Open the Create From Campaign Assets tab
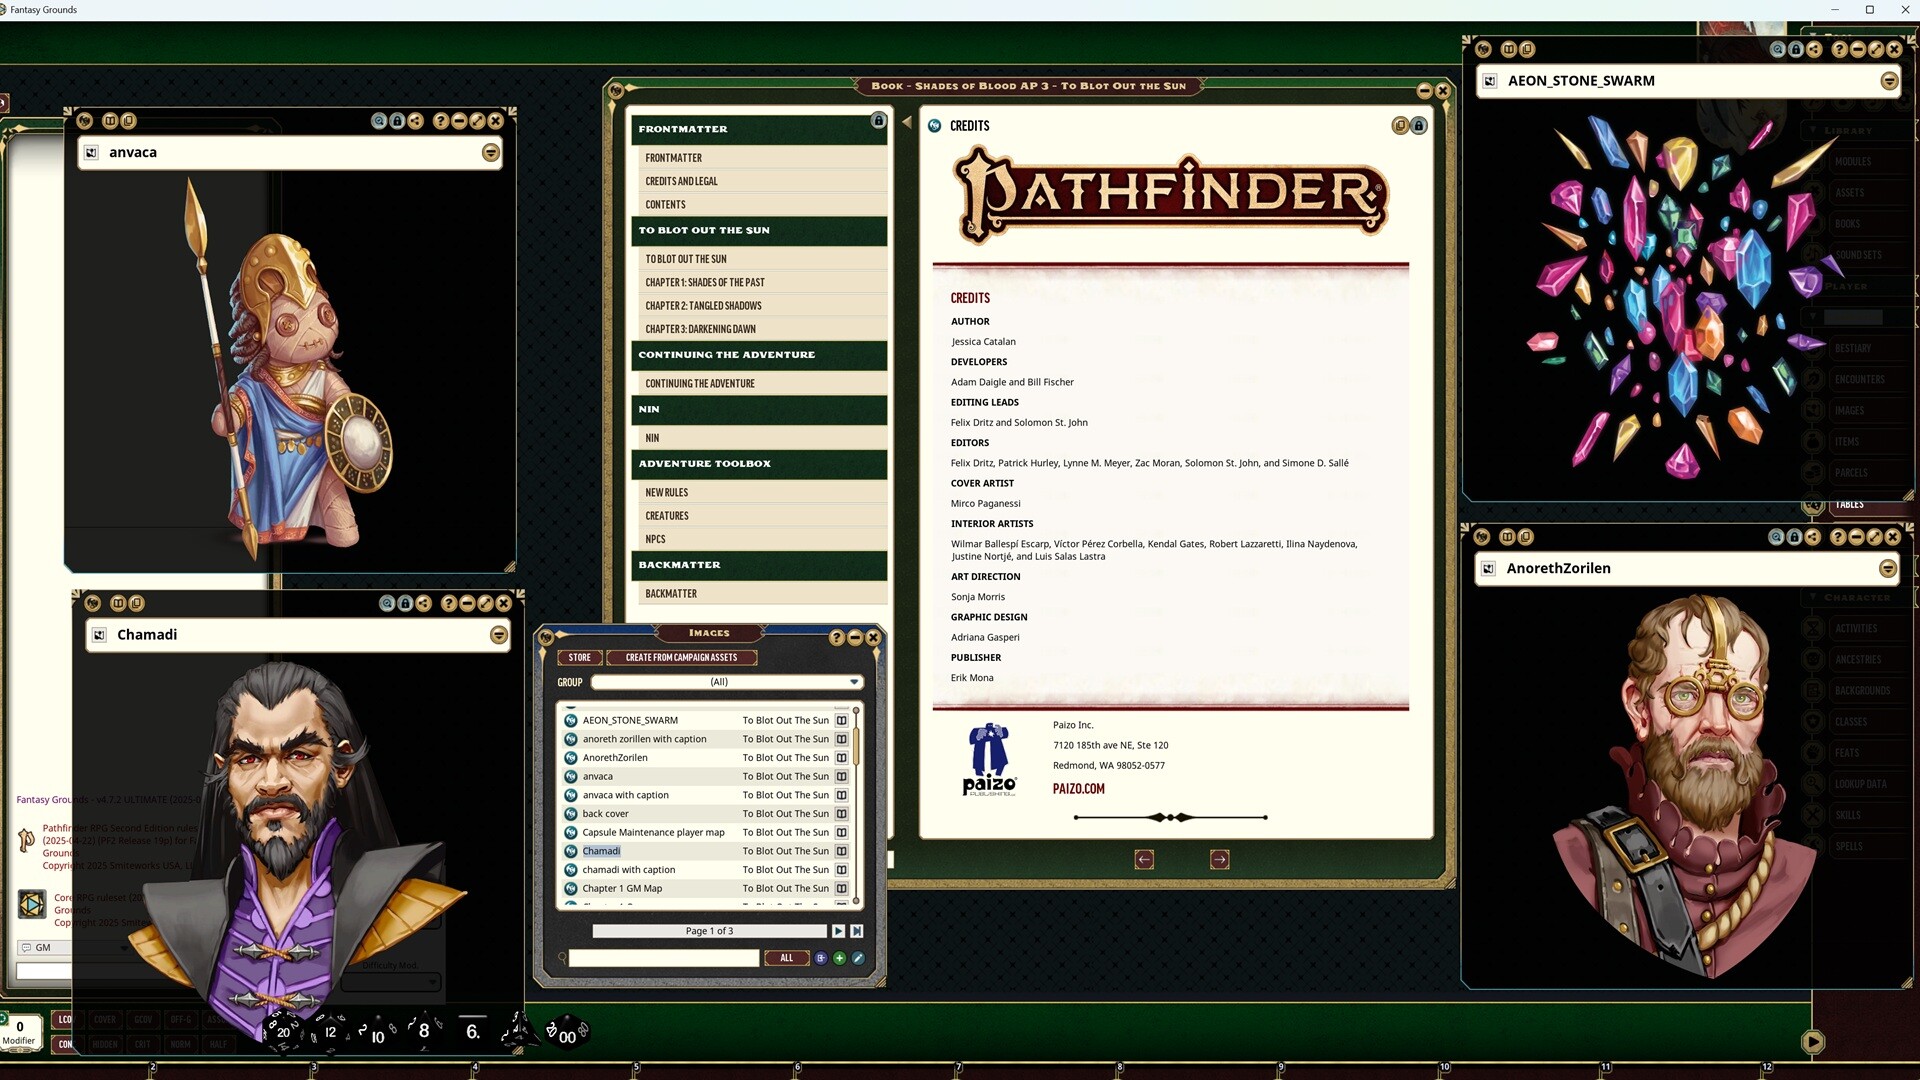 pos(683,657)
